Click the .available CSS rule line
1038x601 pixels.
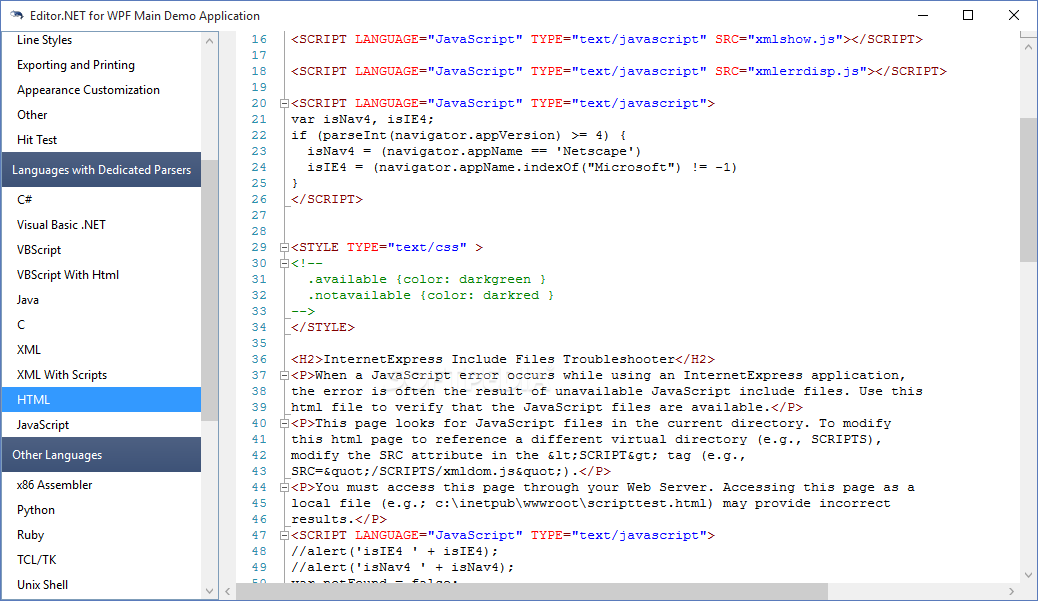pyautogui.click(x=426, y=279)
